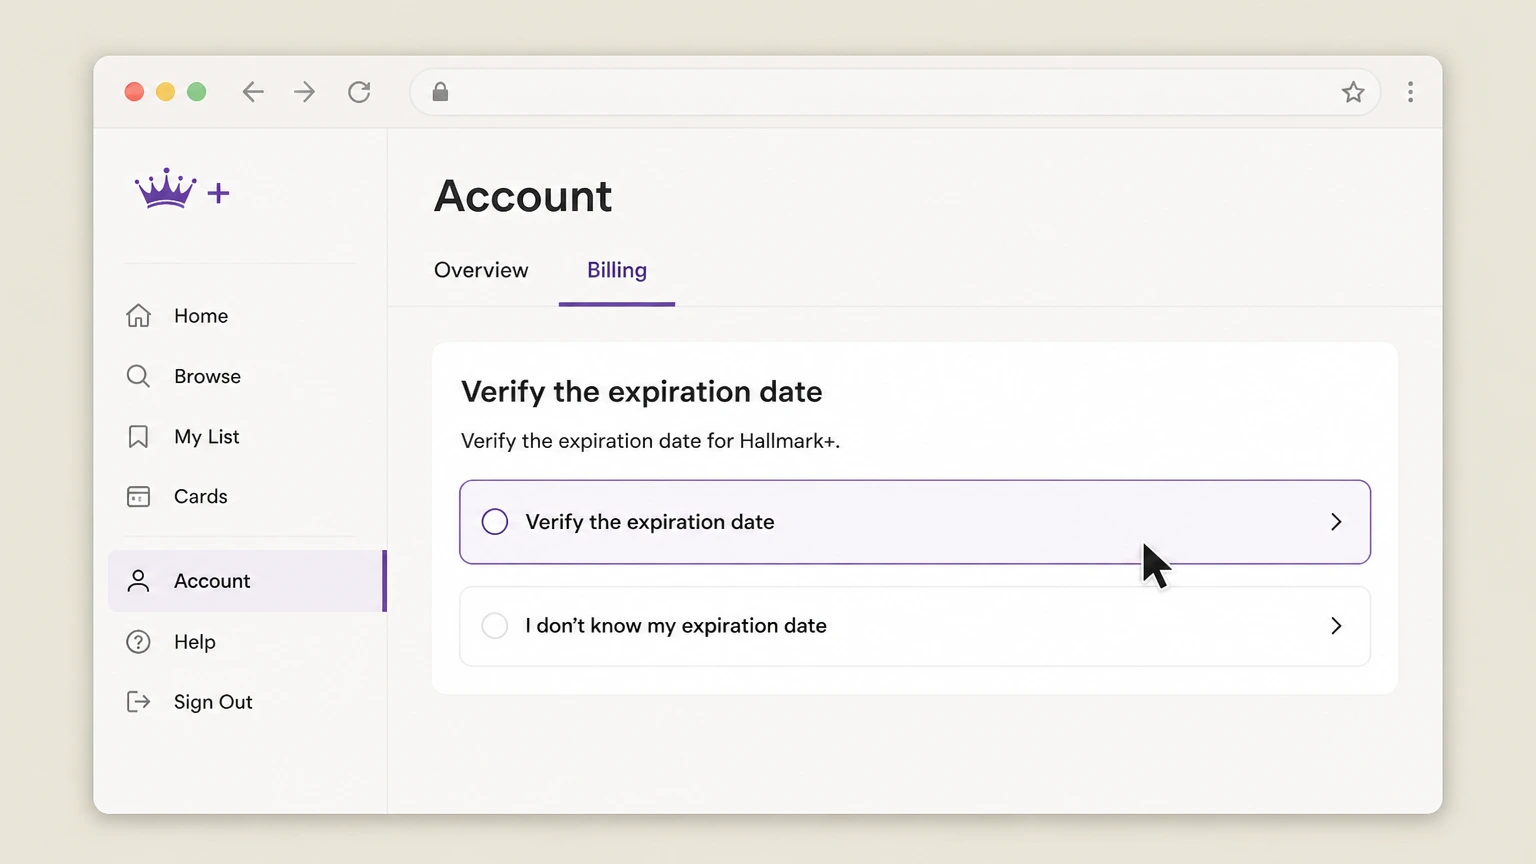Screen dimensions: 1536x864
Task: Click the Help question mark icon
Action: coord(138,642)
